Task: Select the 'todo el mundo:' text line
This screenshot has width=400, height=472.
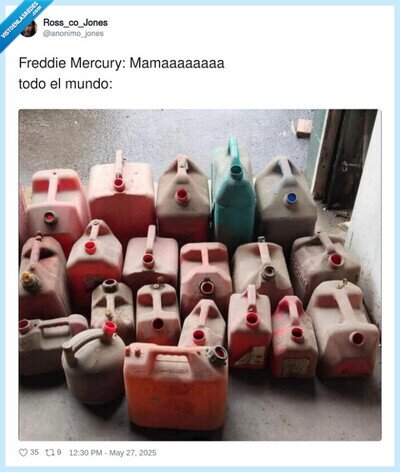Action: point(65,84)
